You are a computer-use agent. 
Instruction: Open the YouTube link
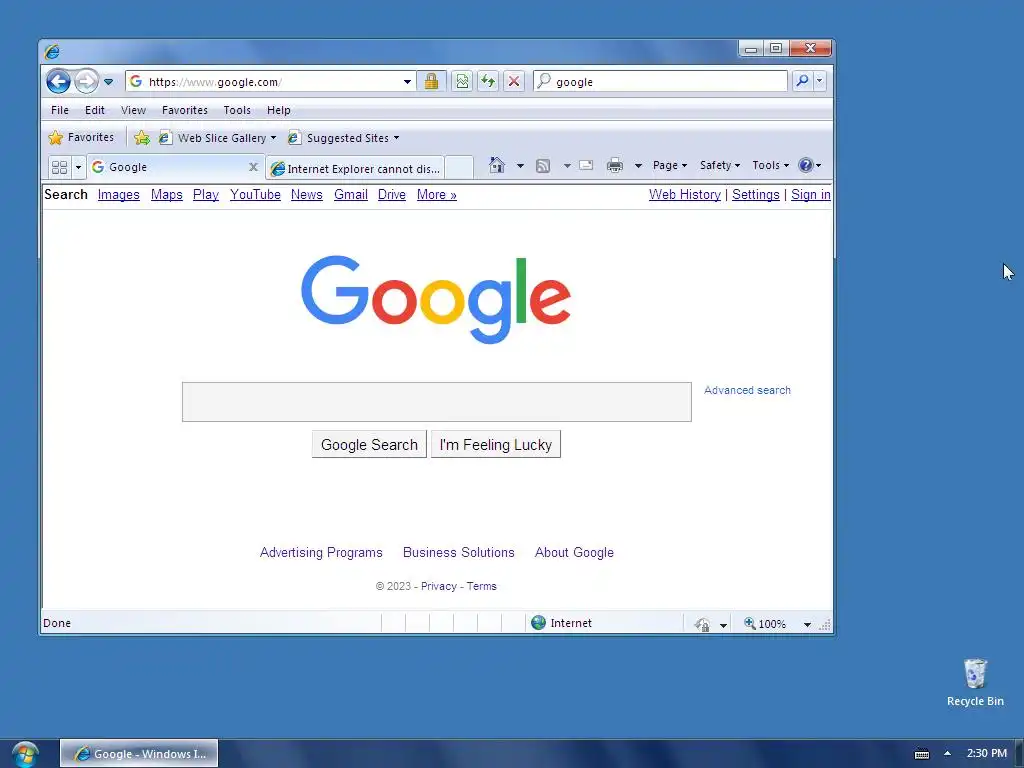[x=255, y=195]
